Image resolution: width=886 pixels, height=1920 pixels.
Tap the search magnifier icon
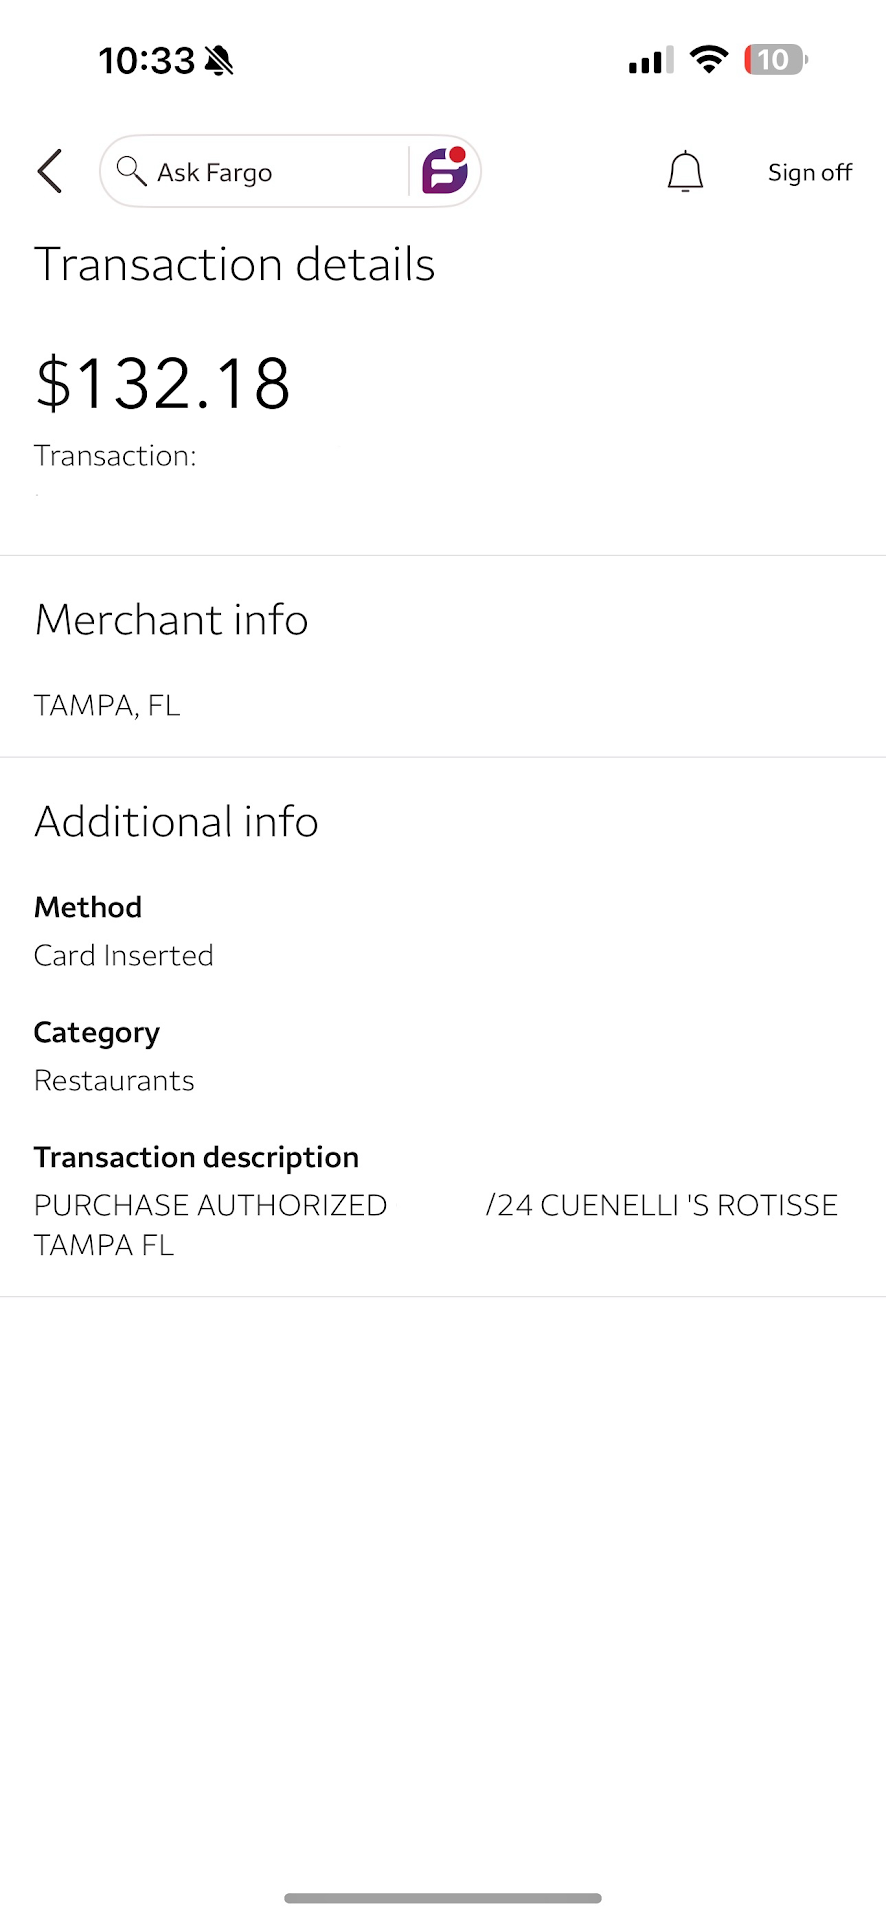tap(131, 171)
